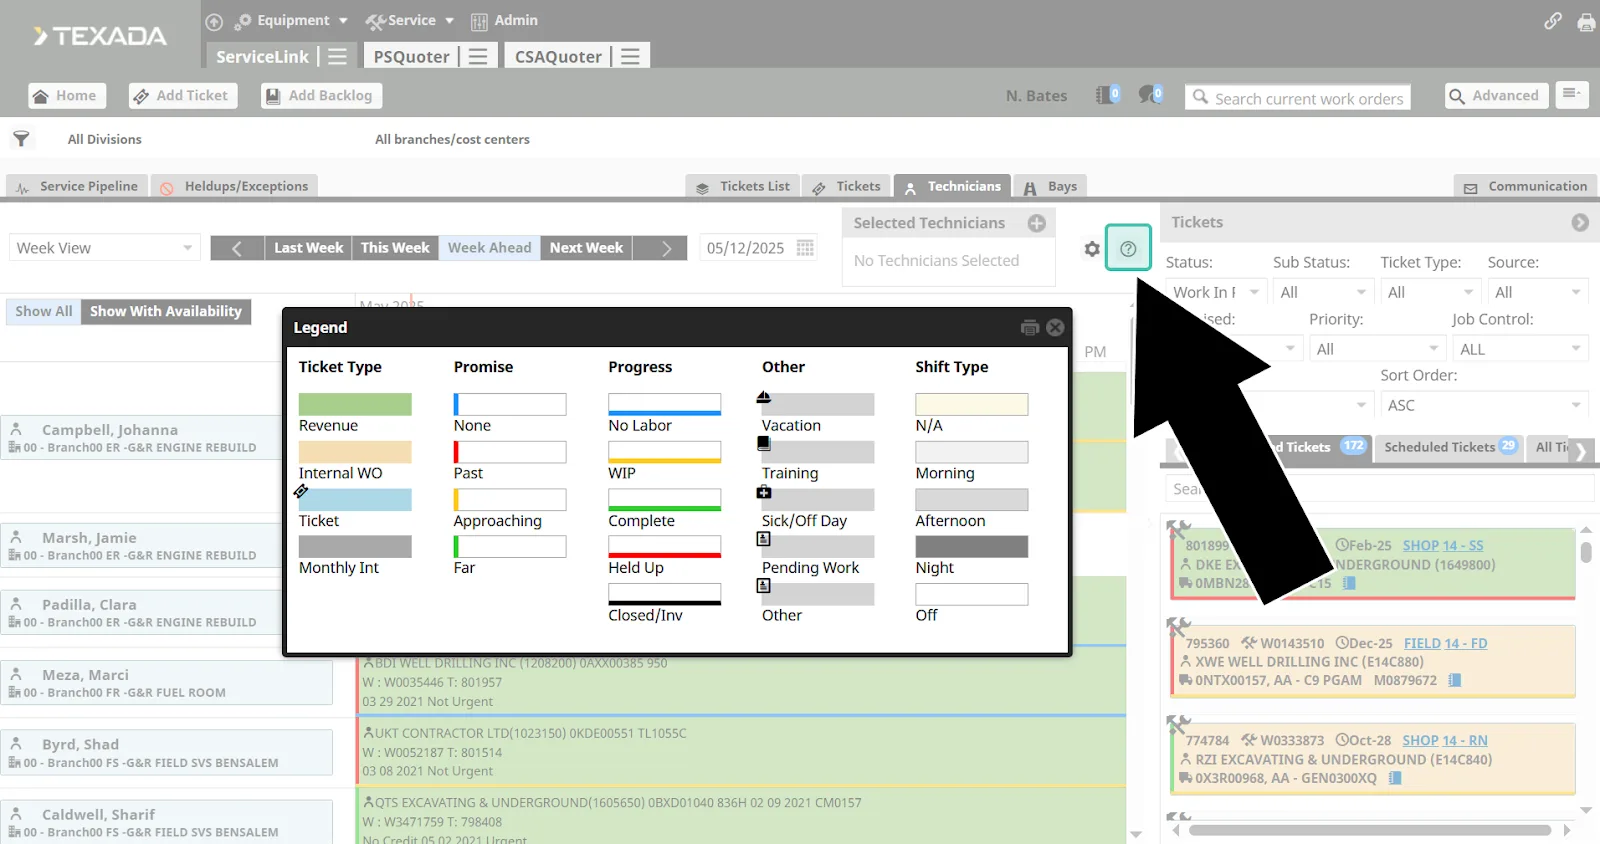The image size is (1600, 844).
Task: Open the calendar date picker icon
Action: [805, 248]
